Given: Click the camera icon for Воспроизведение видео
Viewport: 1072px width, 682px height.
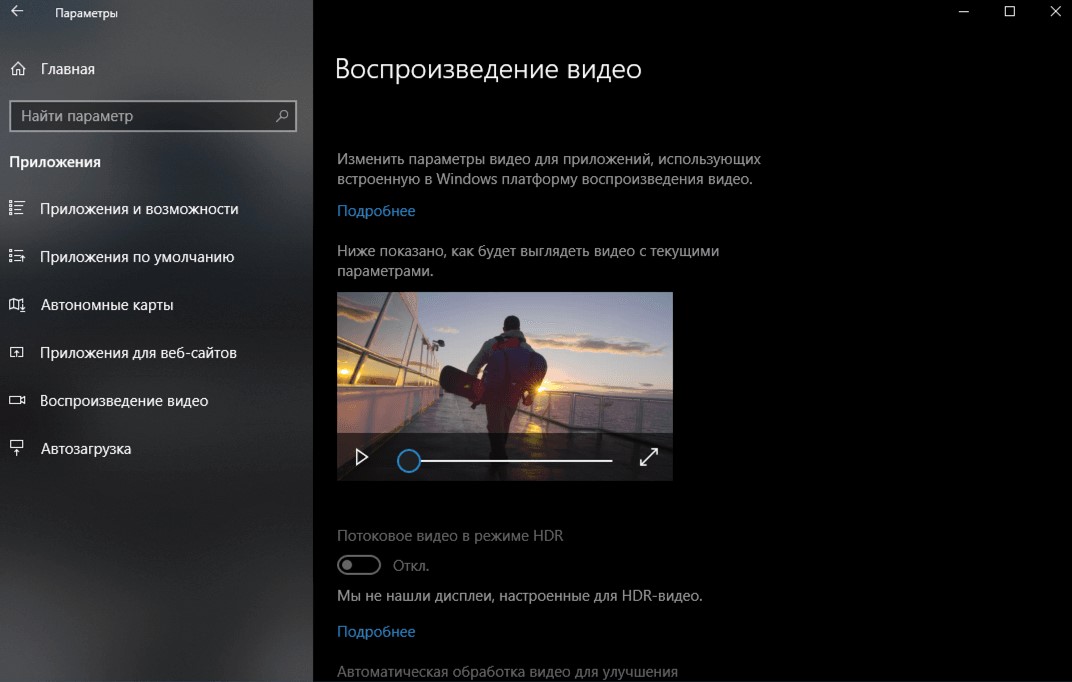Looking at the screenshot, I should pyautogui.click(x=16, y=400).
